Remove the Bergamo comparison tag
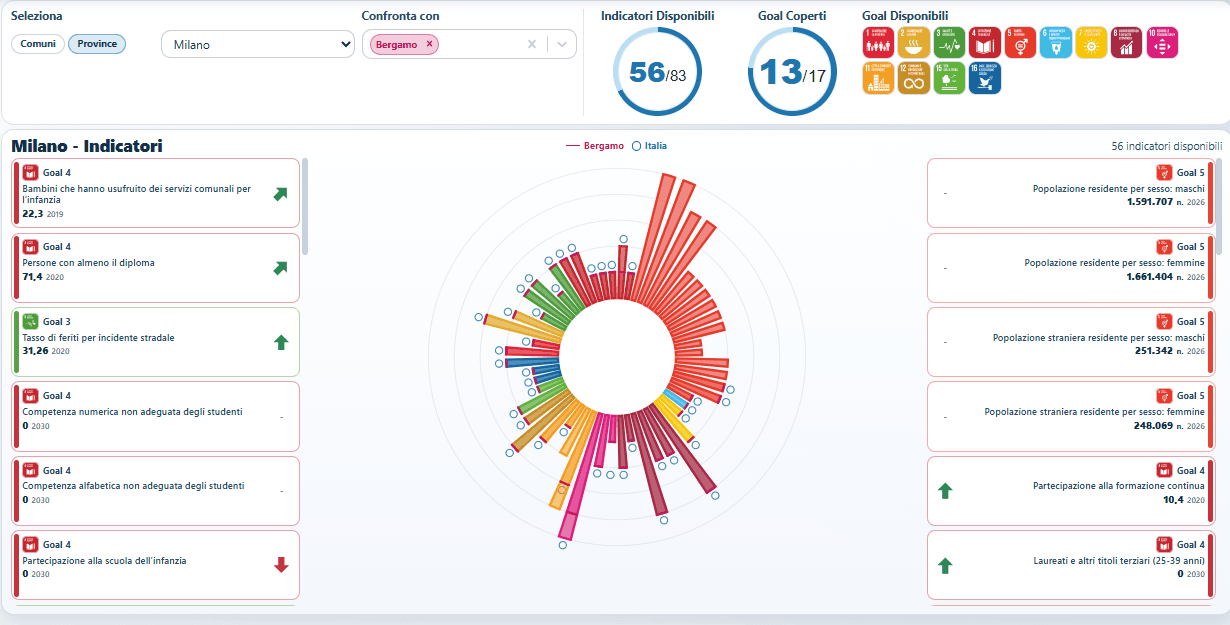The image size is (1230, 625). (x=429, y=44)
